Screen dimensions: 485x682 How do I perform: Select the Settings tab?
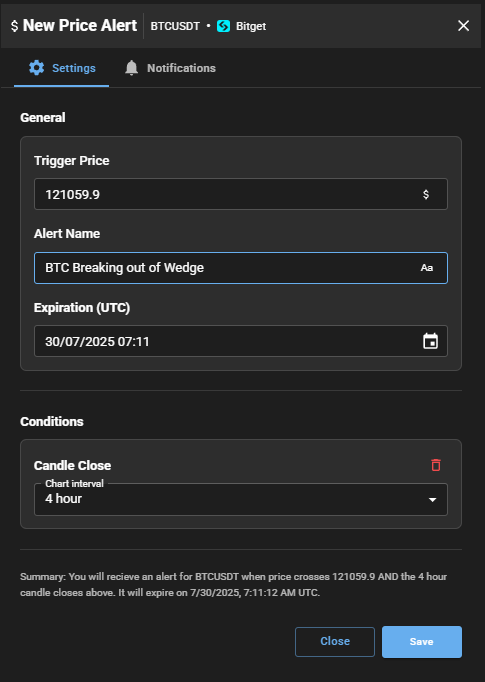[62, 68]
